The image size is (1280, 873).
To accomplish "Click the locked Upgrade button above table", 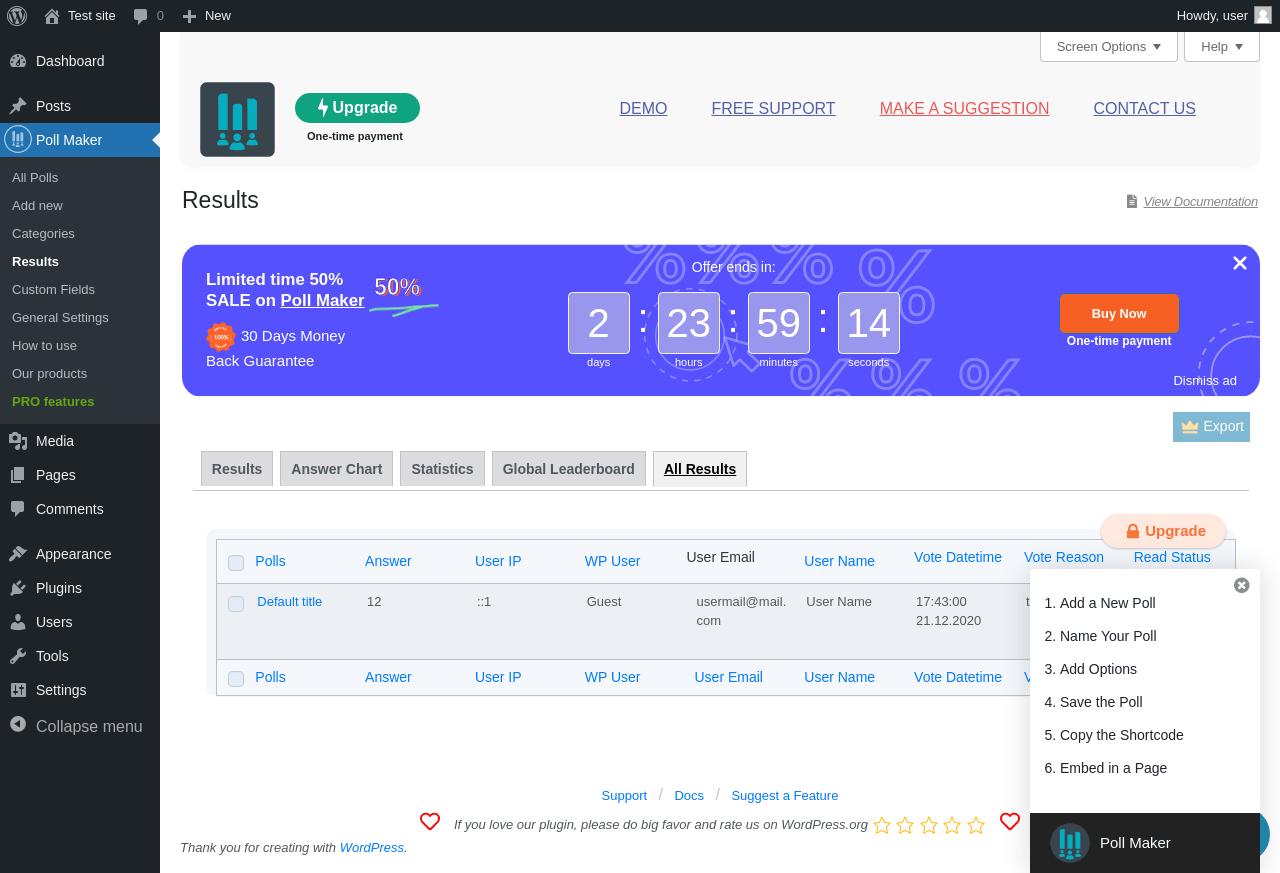I will pyautogui.click(x=1164, y=531).
